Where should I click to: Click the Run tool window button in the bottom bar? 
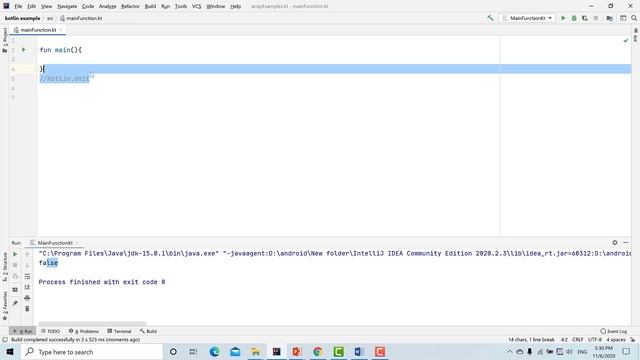coord(23,331)
